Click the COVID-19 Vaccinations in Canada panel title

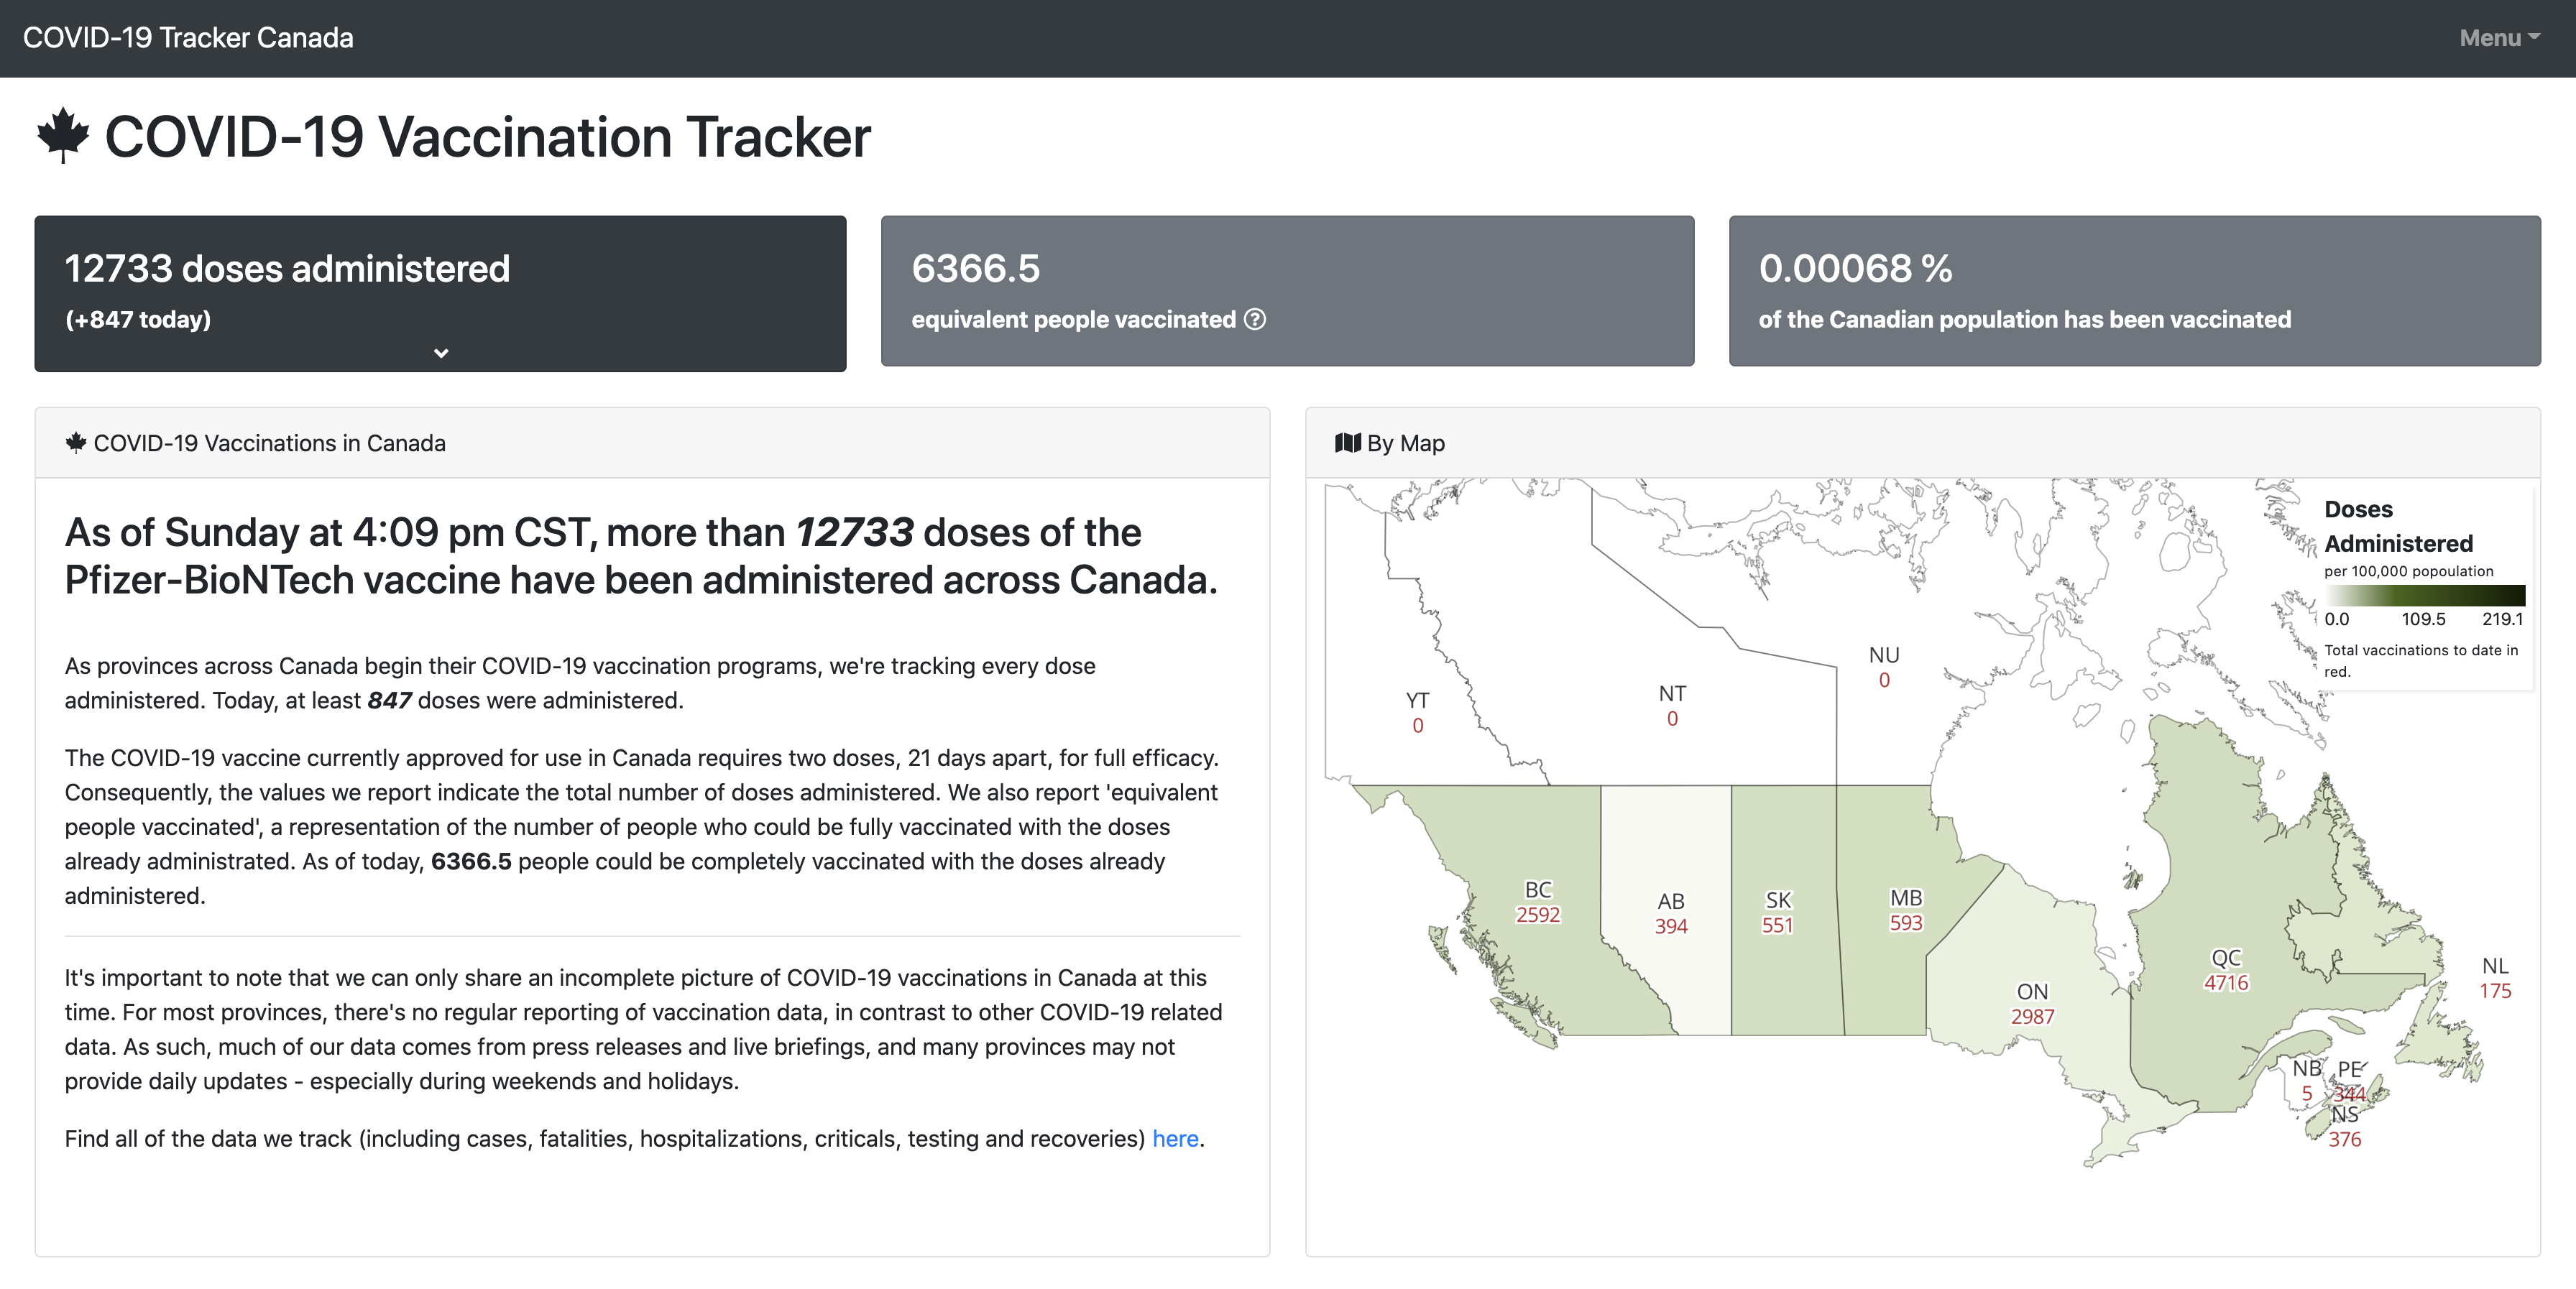pyautogui.click(x=269, y=443)
